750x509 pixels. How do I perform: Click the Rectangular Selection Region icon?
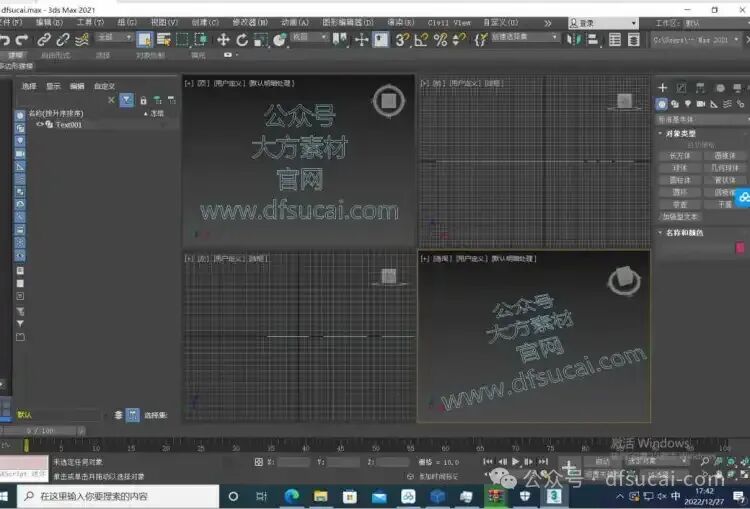click(182, 40)
